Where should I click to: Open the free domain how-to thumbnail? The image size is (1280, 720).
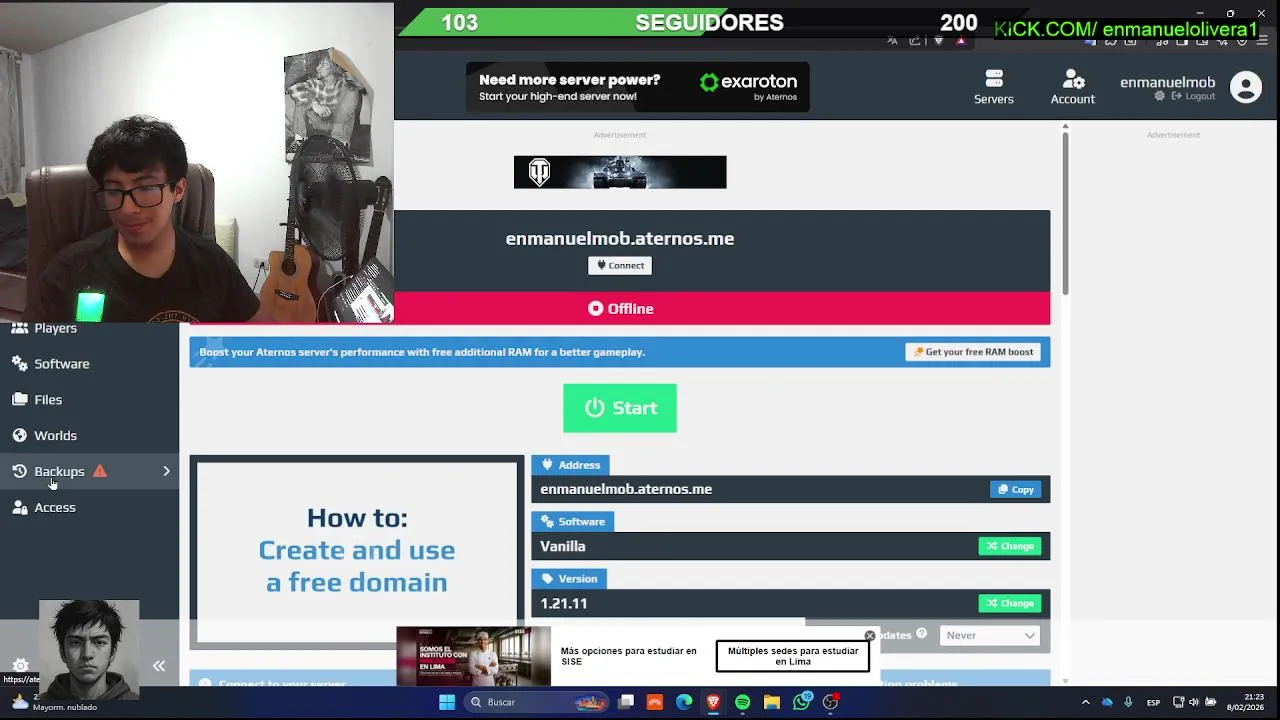point(357,550)
